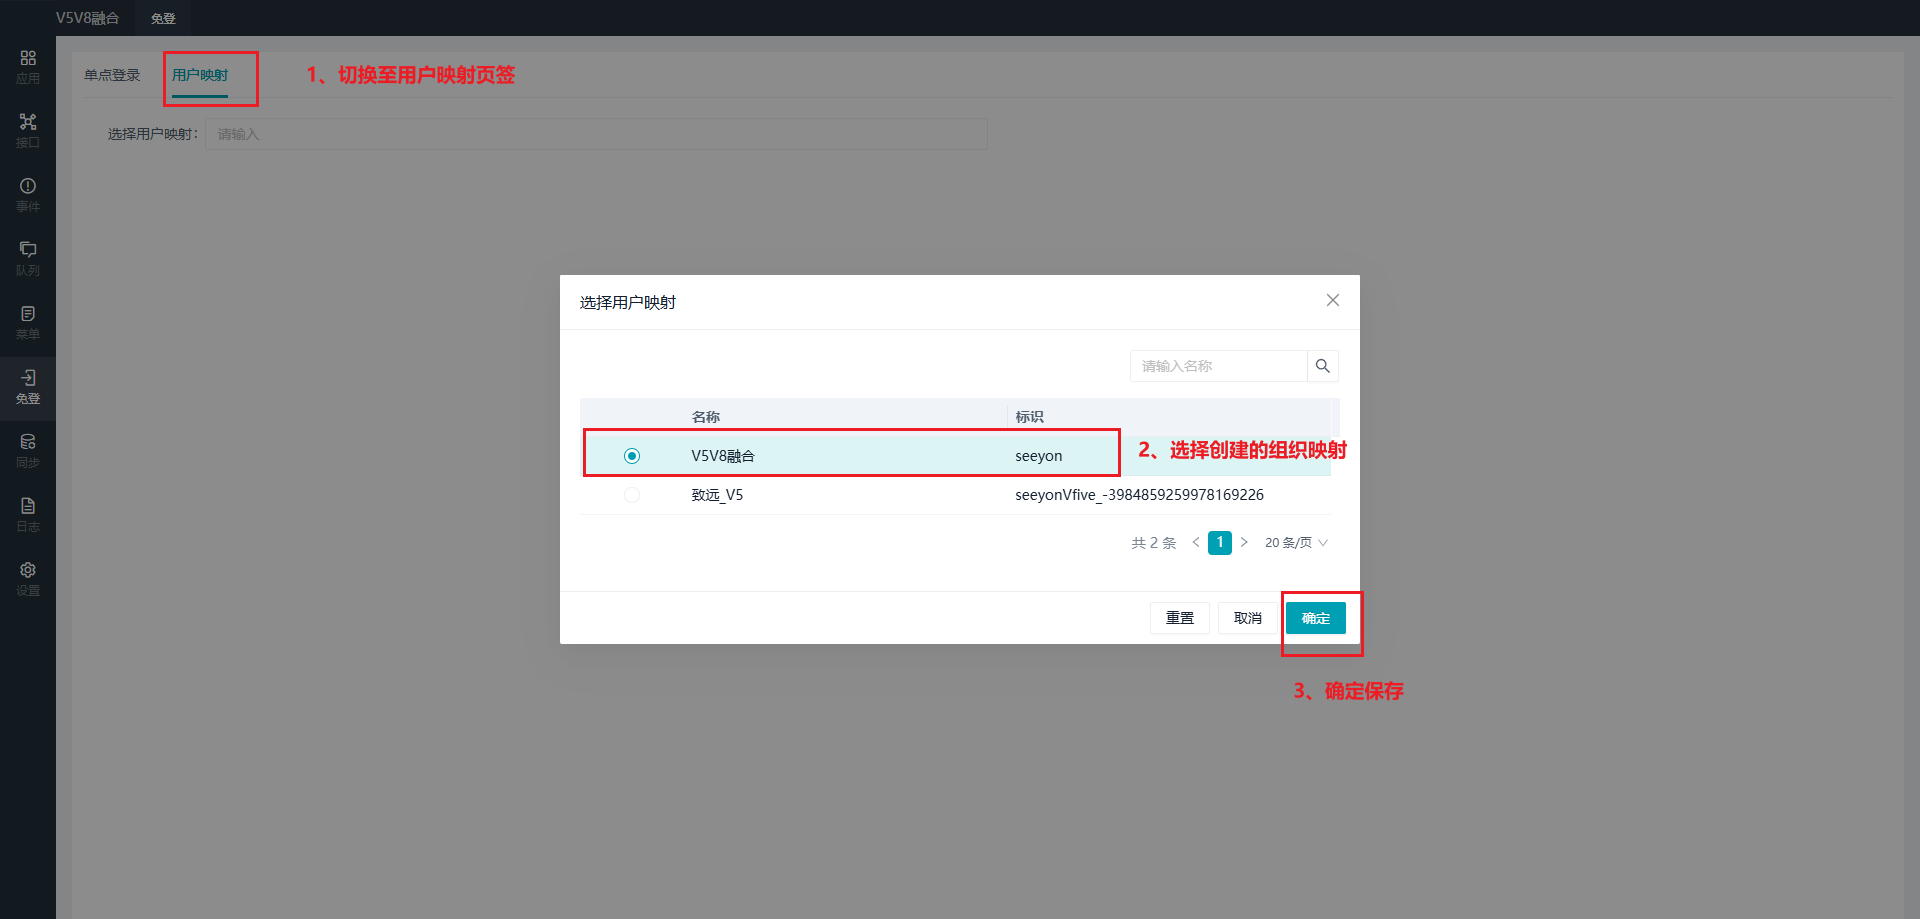
Task: Open the 事件 section in the sidebar
Action: click(x=28, y=195)
